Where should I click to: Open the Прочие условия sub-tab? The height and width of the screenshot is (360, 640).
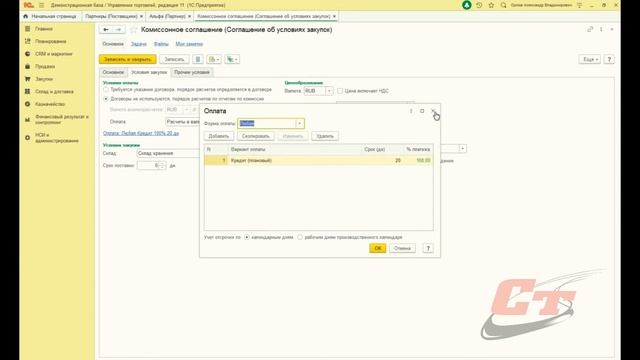[x=192, y=72]
